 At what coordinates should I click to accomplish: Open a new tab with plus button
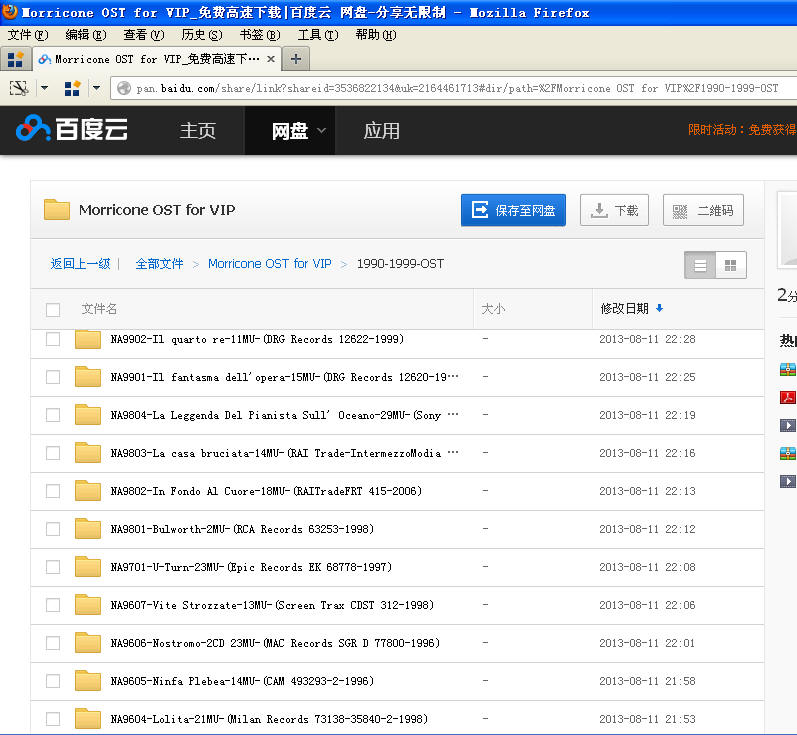296,59
